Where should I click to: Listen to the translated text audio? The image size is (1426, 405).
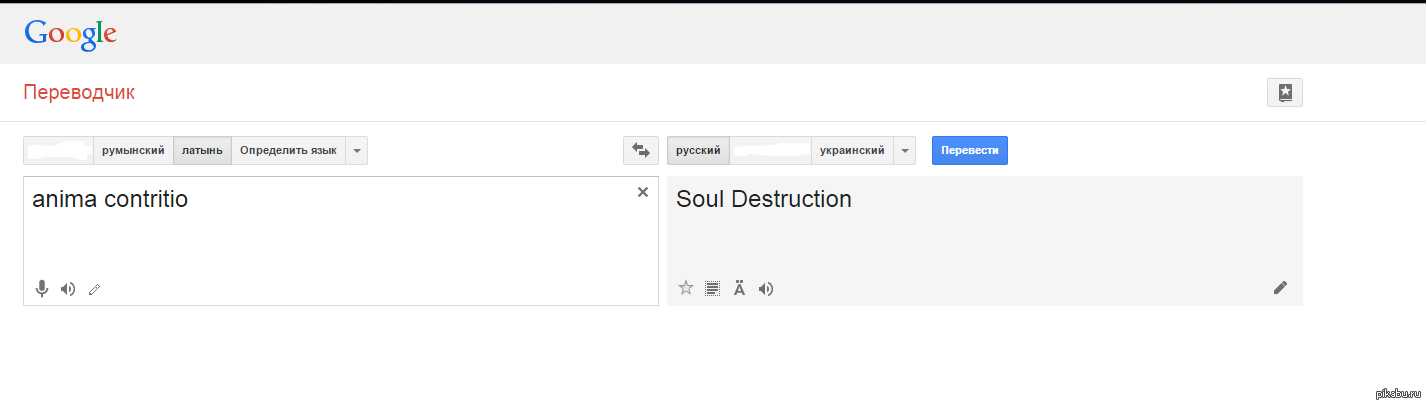(x=766, y=289)
